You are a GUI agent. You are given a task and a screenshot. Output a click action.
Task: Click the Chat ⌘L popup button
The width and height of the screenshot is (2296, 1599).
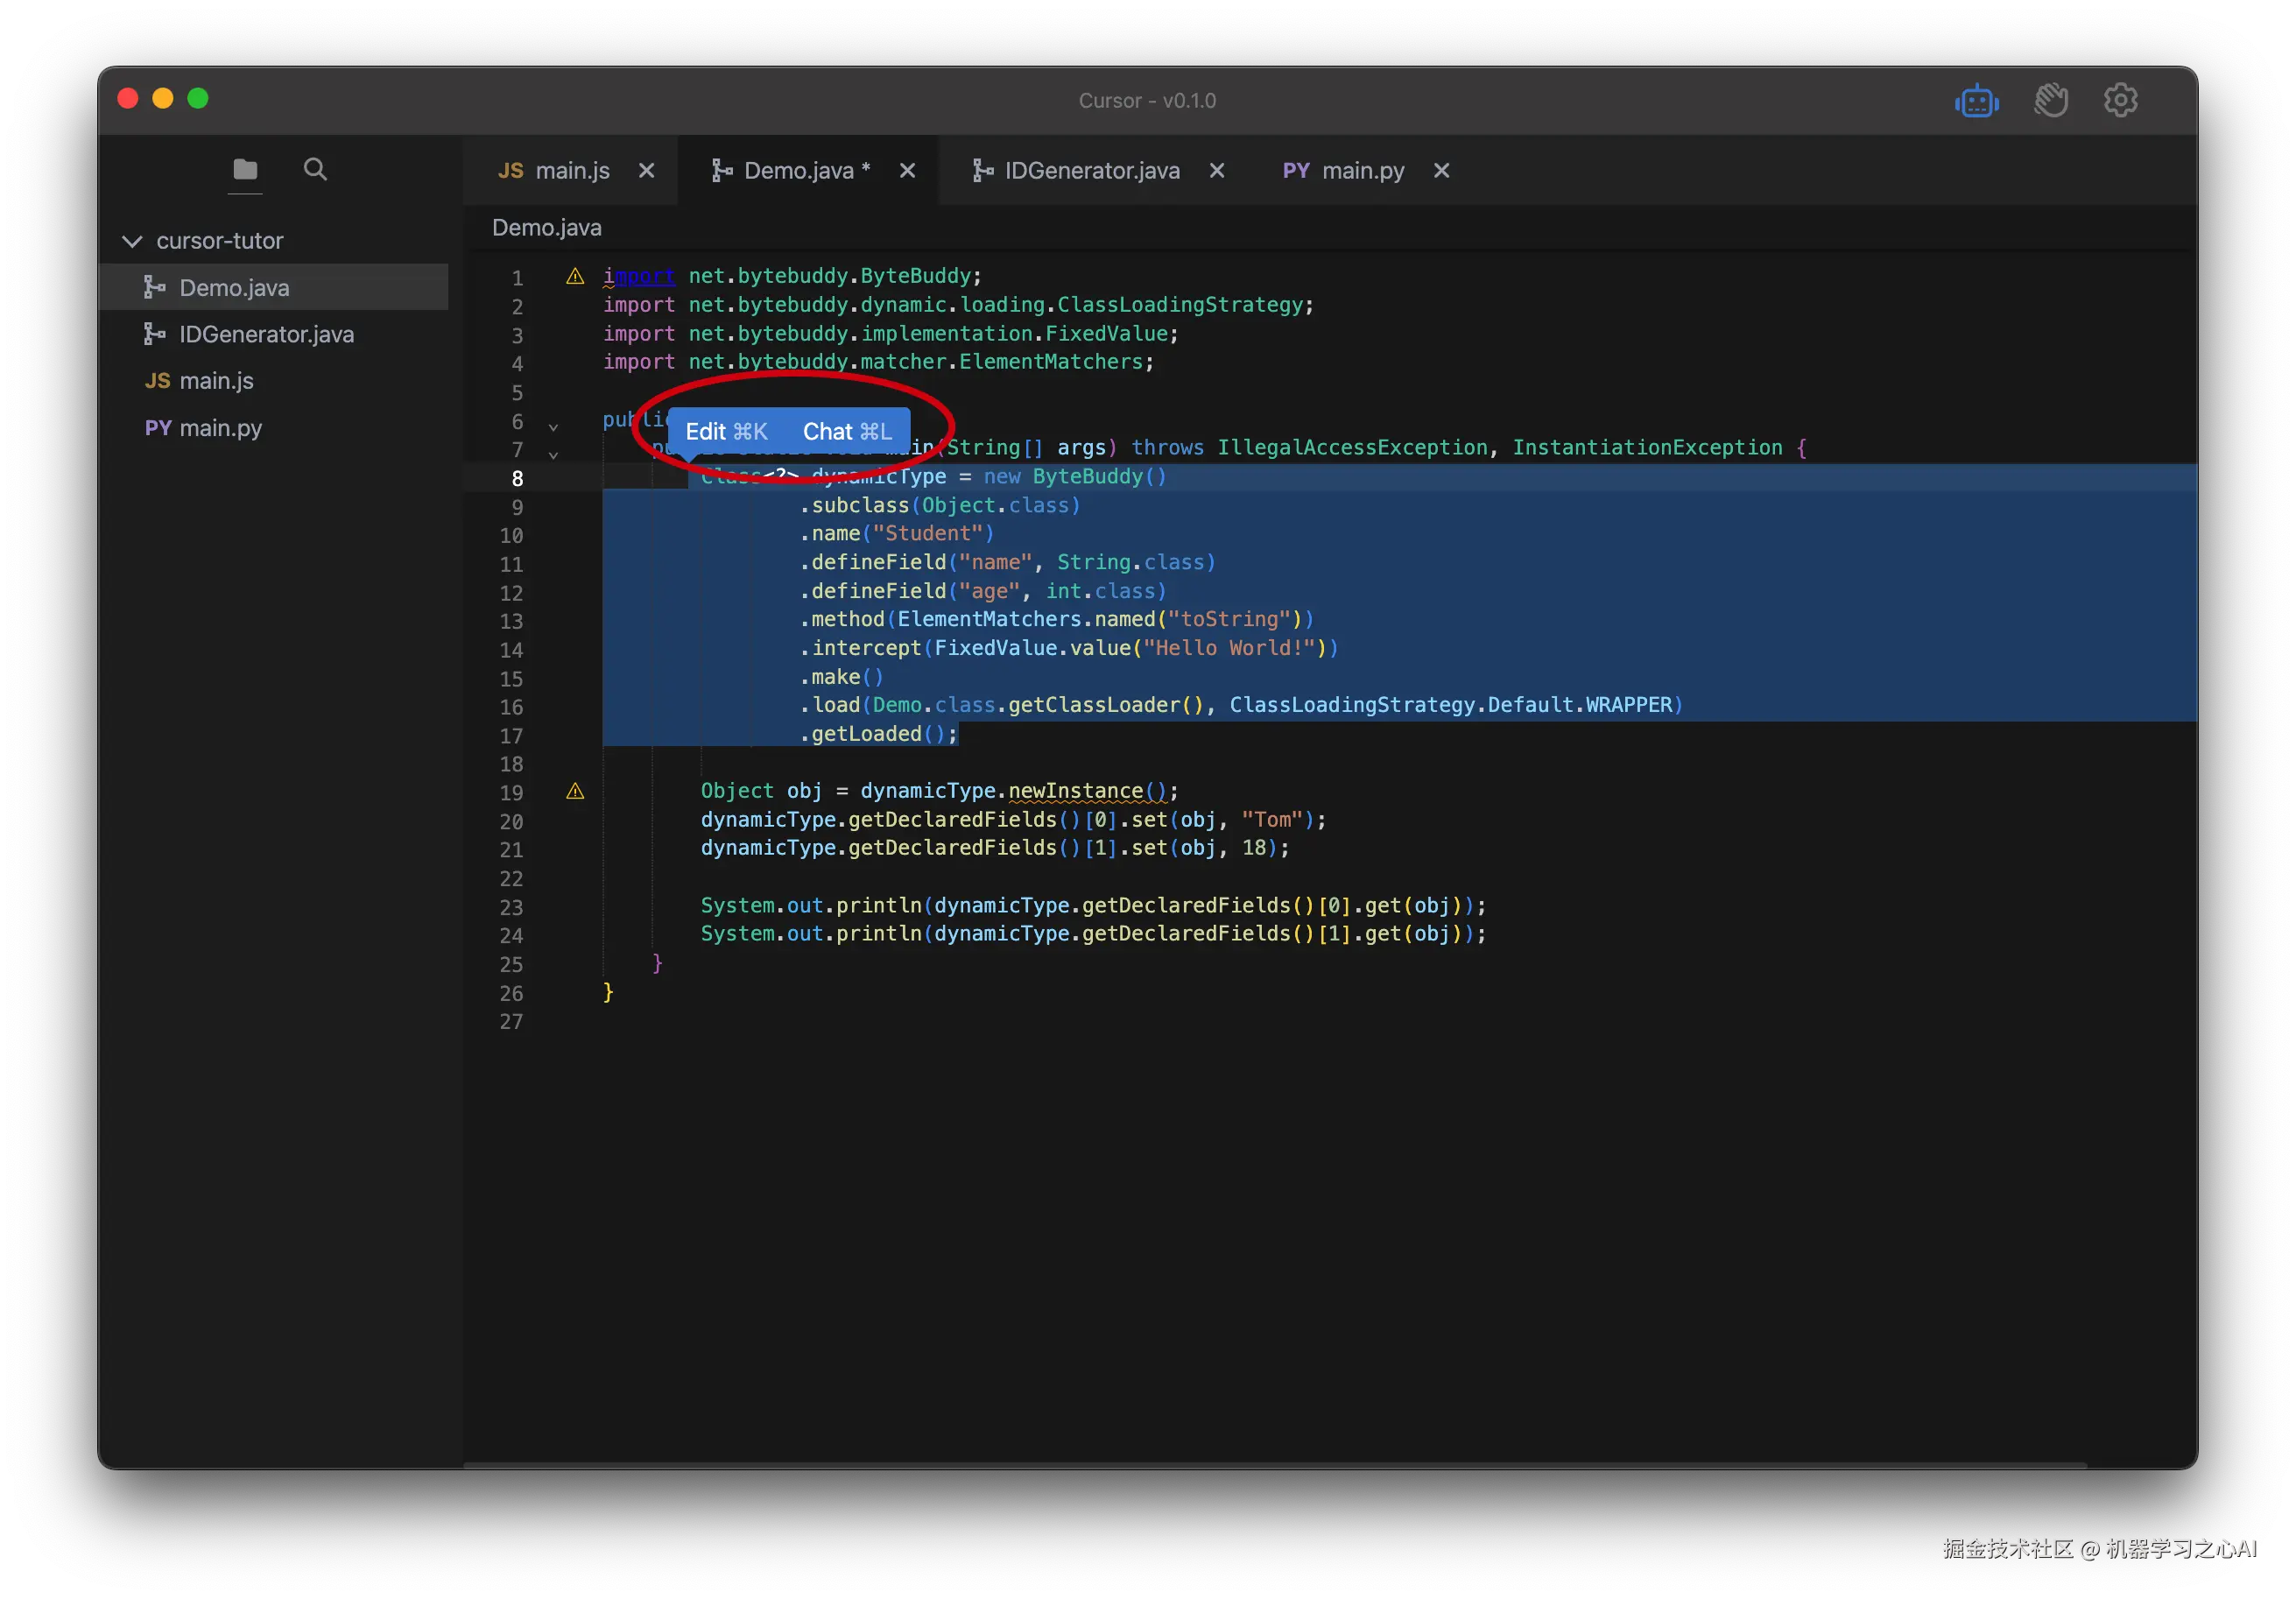pyautogui.click(x=847, y=431)
